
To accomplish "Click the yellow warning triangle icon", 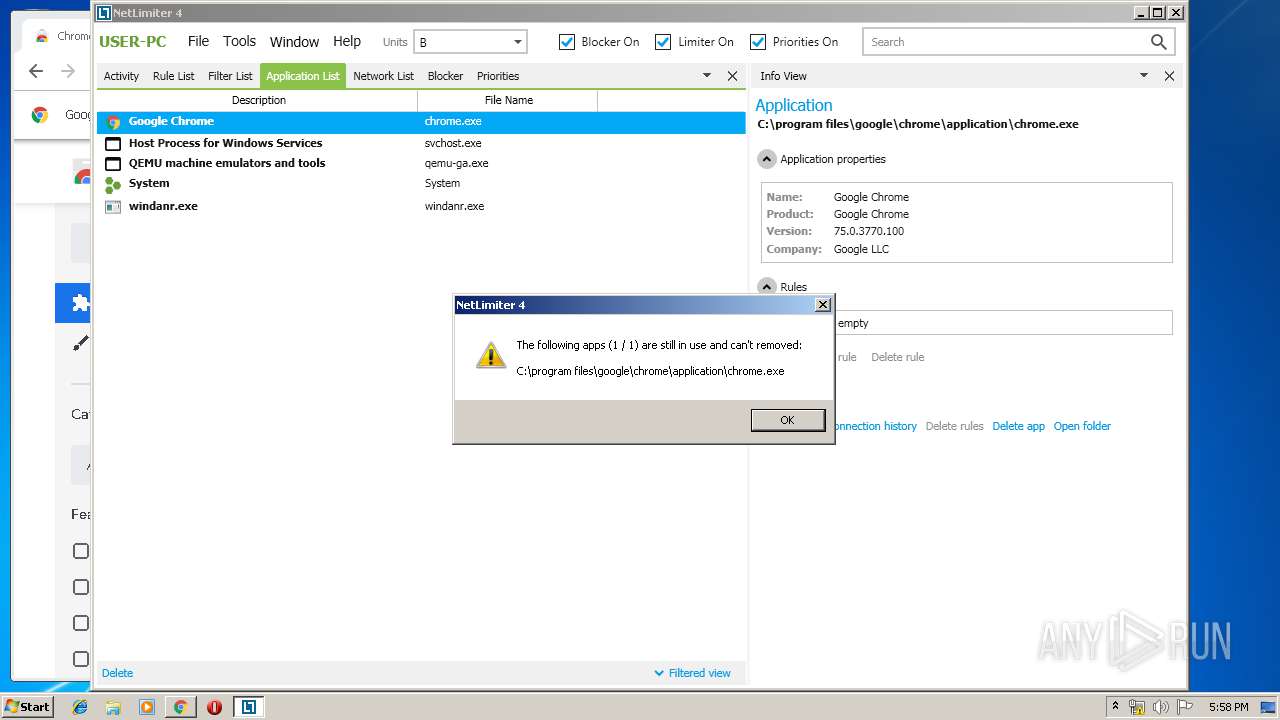I will (490, 355).
